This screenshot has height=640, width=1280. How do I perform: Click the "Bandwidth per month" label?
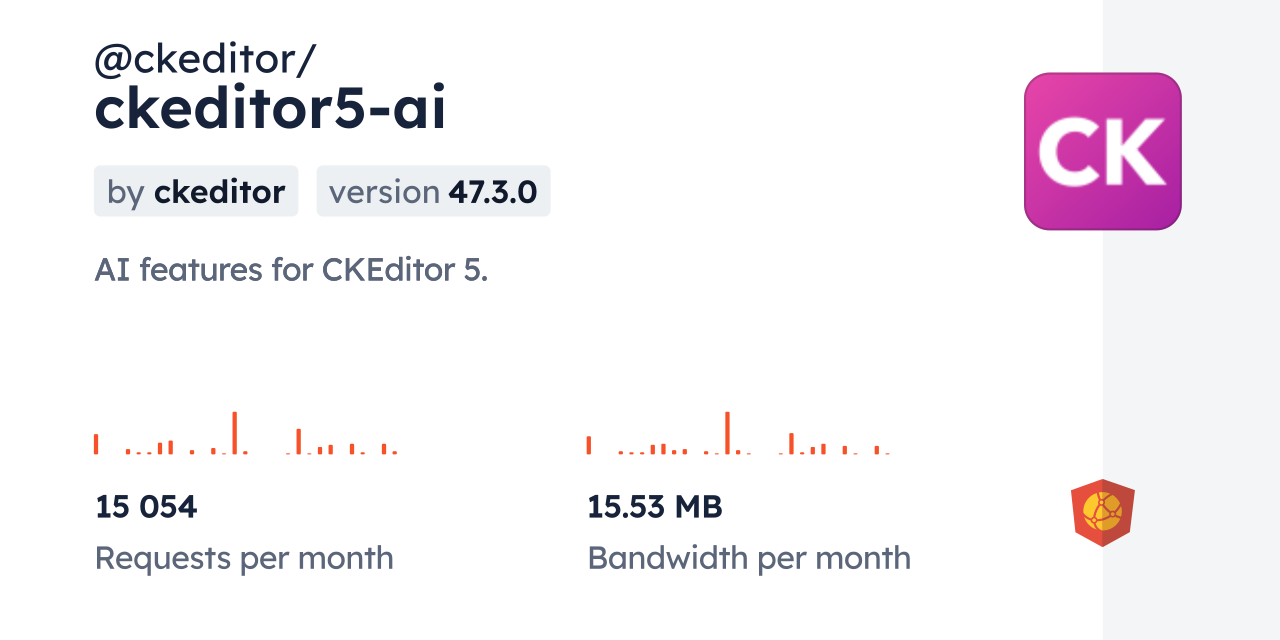tap(749, 558)
